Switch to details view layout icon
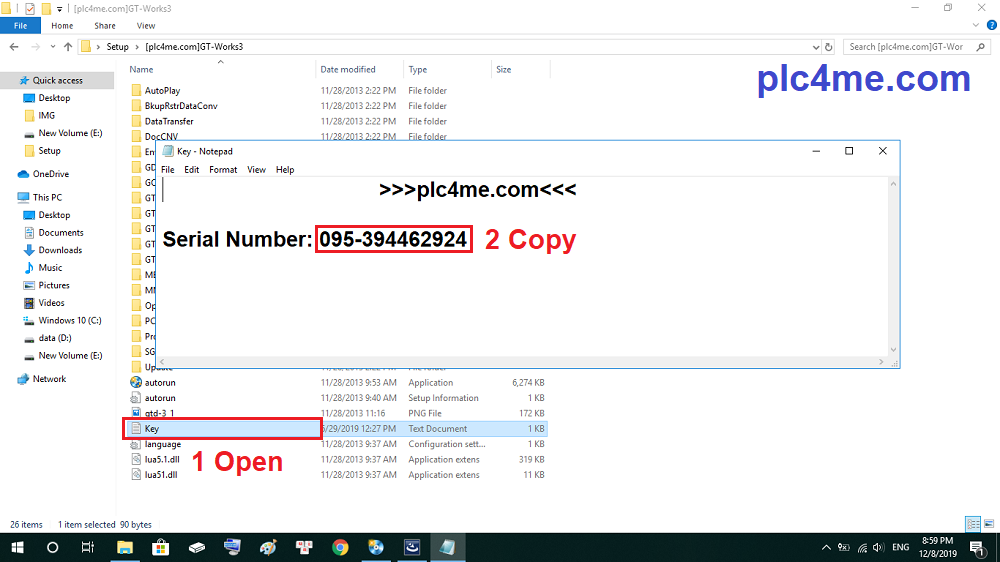This screenshot has width=1000, height=562. tap(973, 524)
